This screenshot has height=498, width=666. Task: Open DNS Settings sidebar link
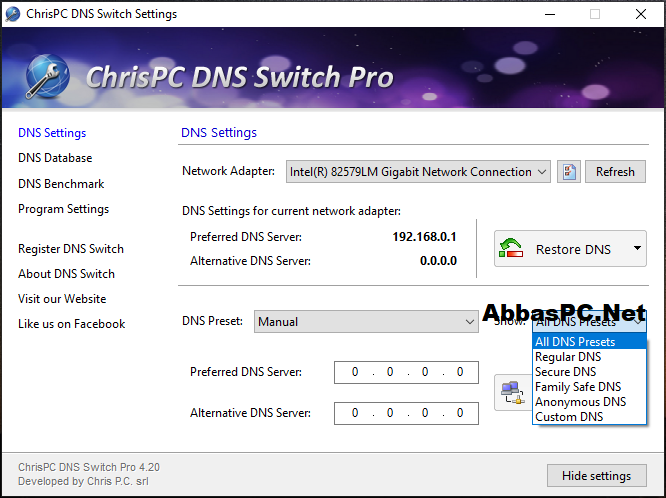tap(52, 133)
